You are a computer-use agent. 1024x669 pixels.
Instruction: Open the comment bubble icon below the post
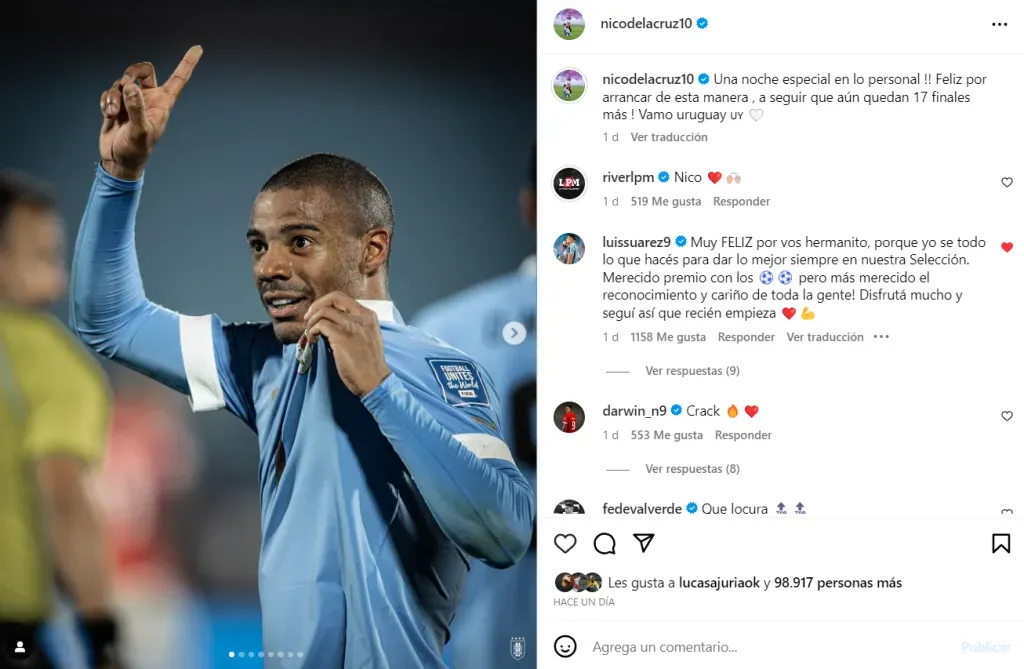coord(605,543)
